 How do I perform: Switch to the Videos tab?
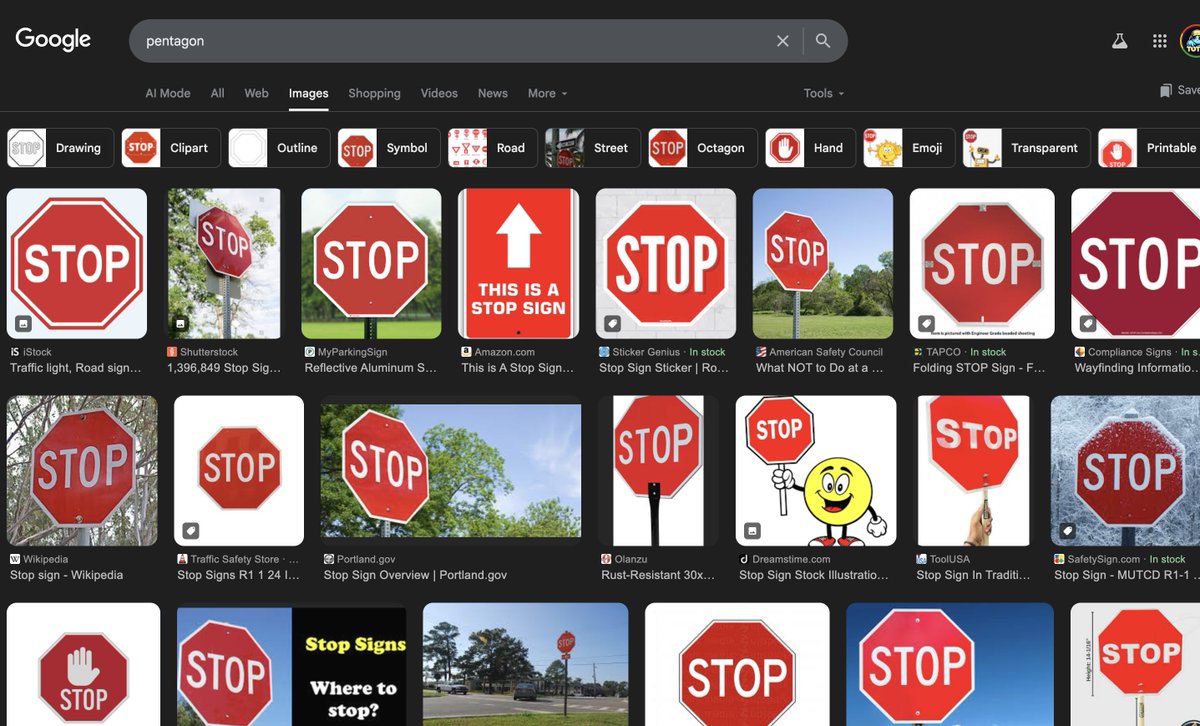[439, 93]
